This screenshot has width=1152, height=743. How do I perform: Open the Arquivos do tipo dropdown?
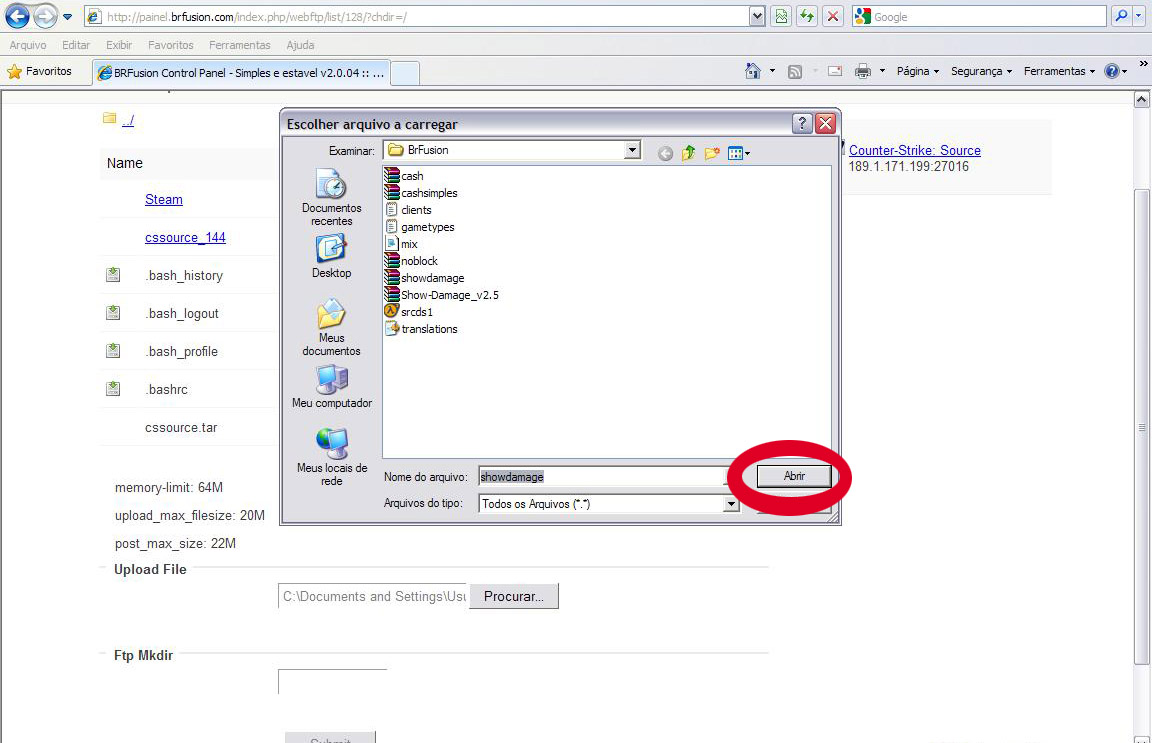pyautogui.click(x=731, y=505)
